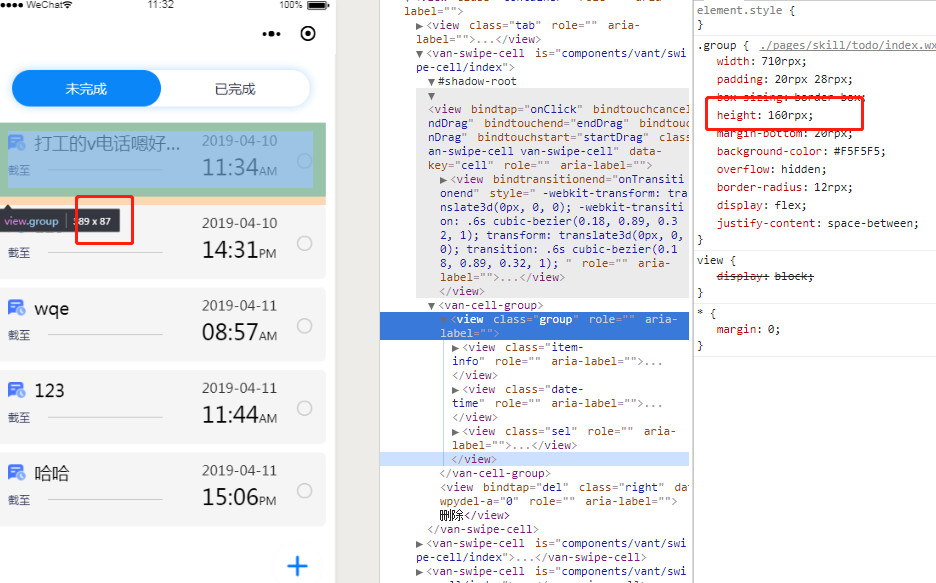Expand the view class="tab" node
The height and width of the screenshot is (583, 936).
pyautogui.click(x=420, y=25)
